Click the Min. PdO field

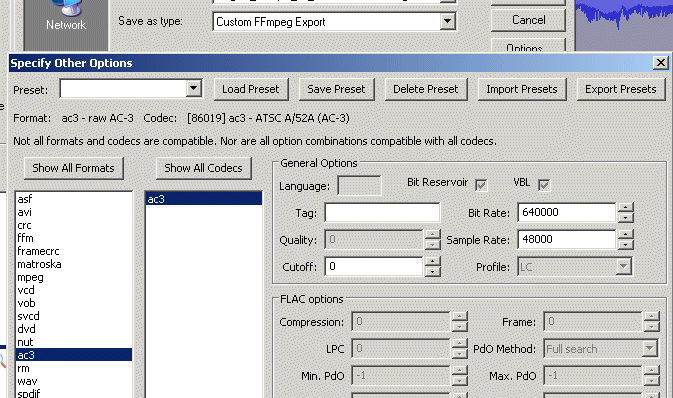(x=400, y=376)
